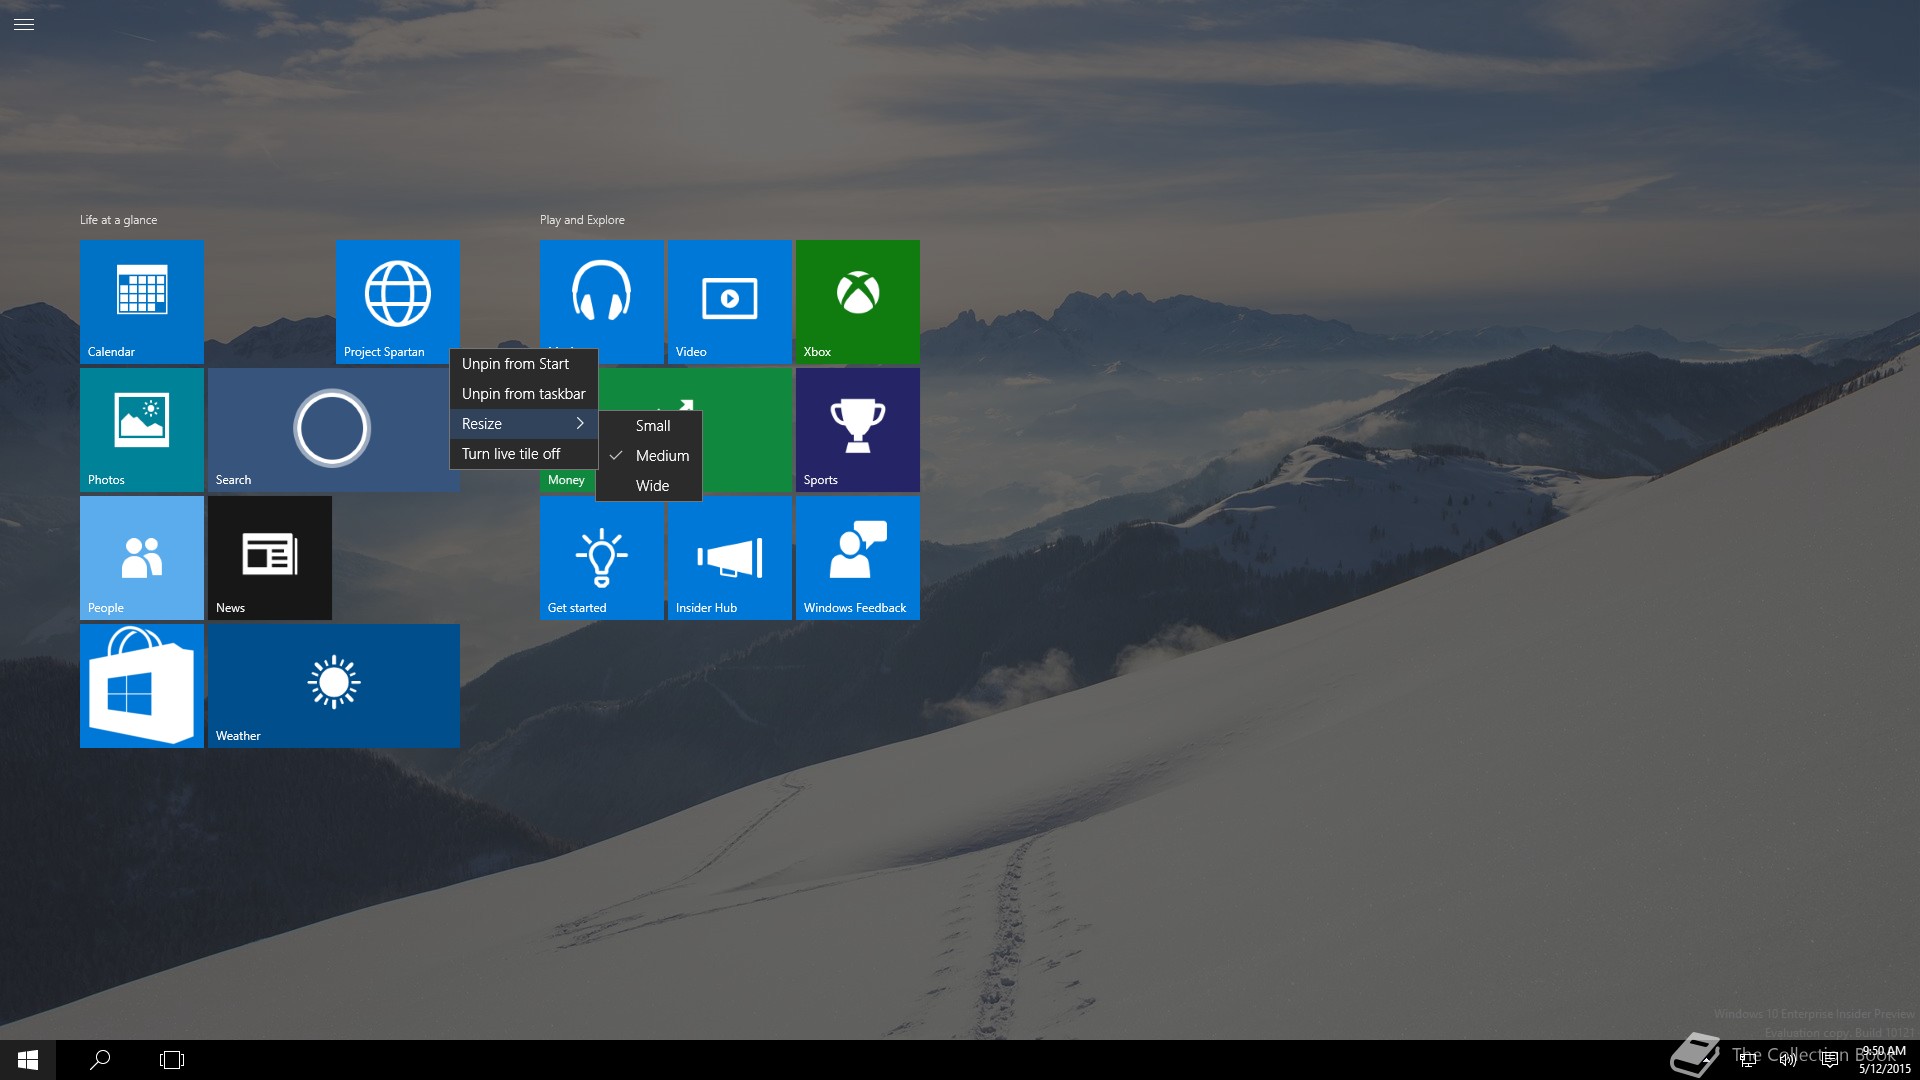
Task: Open the News tile
Action: pos(270,557)
